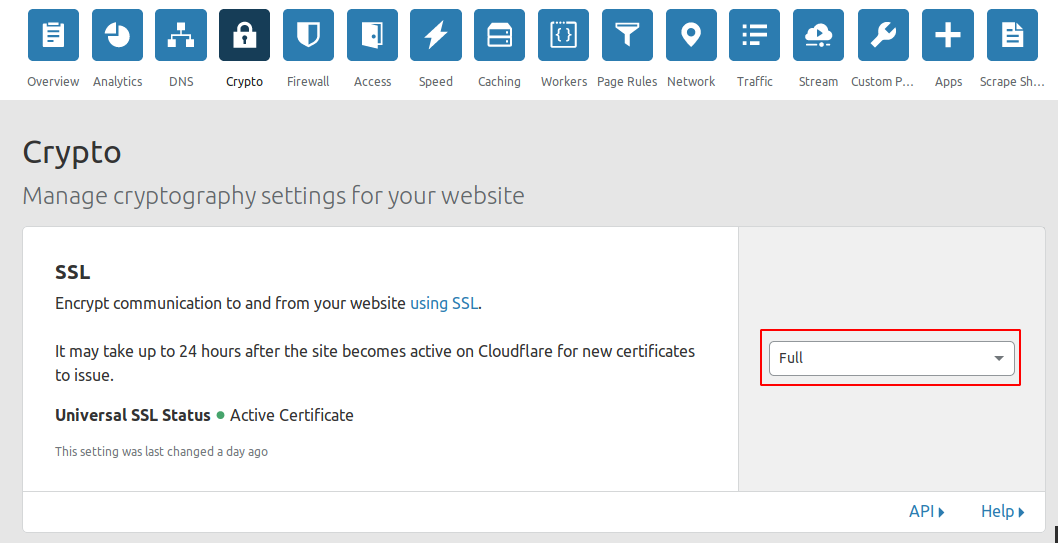Image resolution: width=1058 pixels, height=543 pixels.
Task: Open the Overview clipboard icon
Action: click(53, 36)
